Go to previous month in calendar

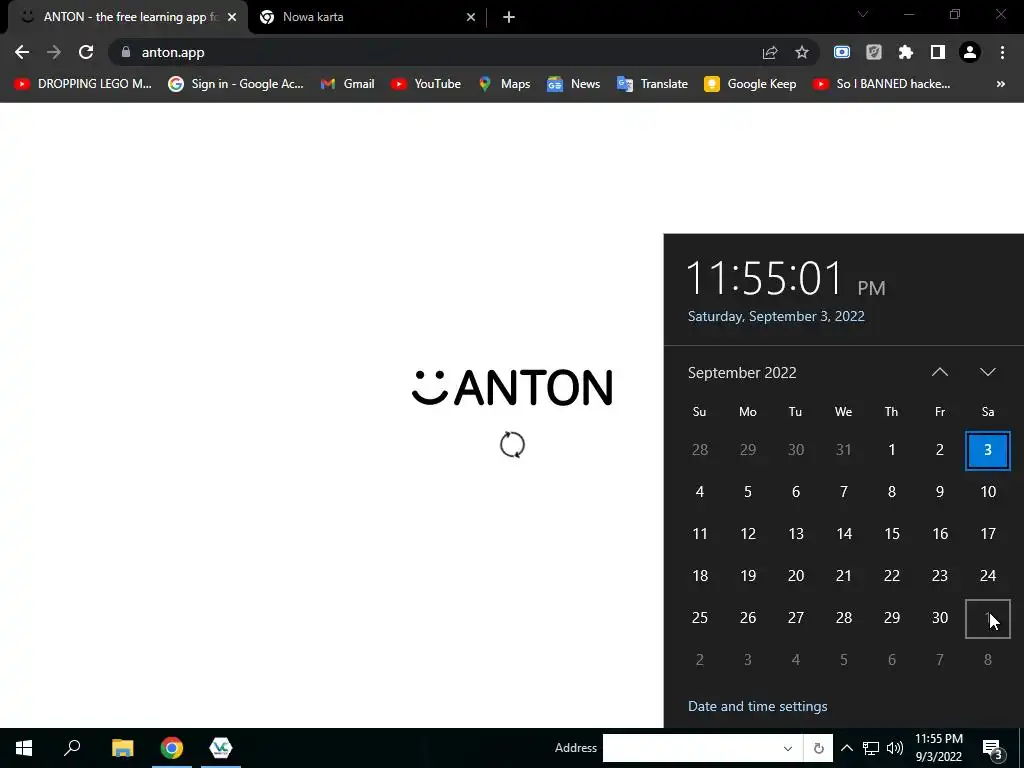tap(940, 372)
